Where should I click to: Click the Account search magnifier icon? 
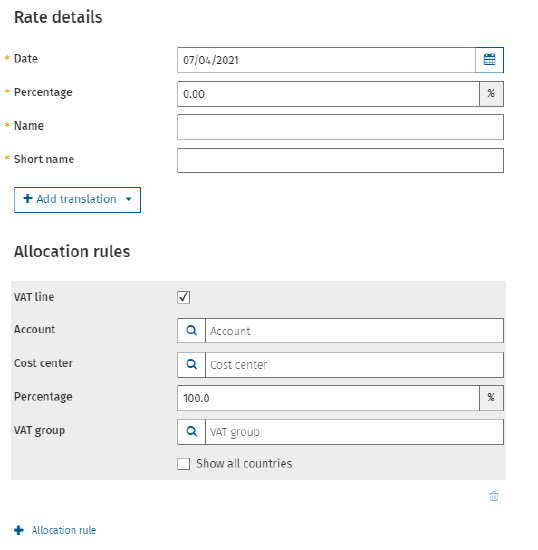(191, 330)
